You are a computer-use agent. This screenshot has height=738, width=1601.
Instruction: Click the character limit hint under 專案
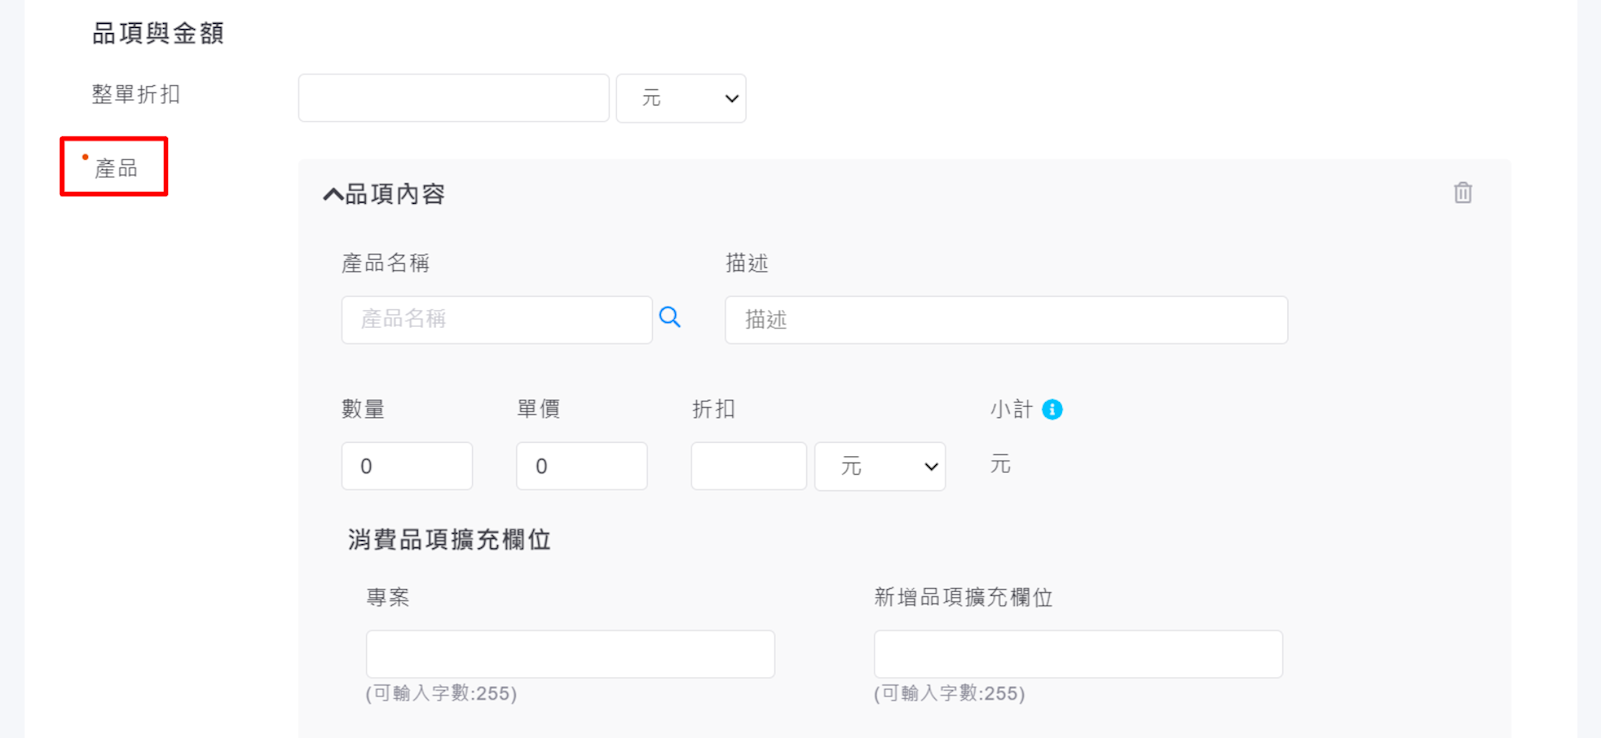441,694
